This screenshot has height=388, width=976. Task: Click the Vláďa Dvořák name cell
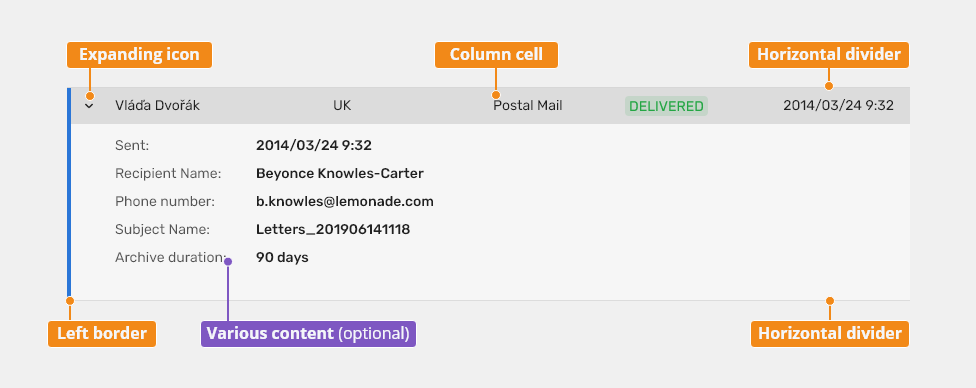tap(157, 105)
